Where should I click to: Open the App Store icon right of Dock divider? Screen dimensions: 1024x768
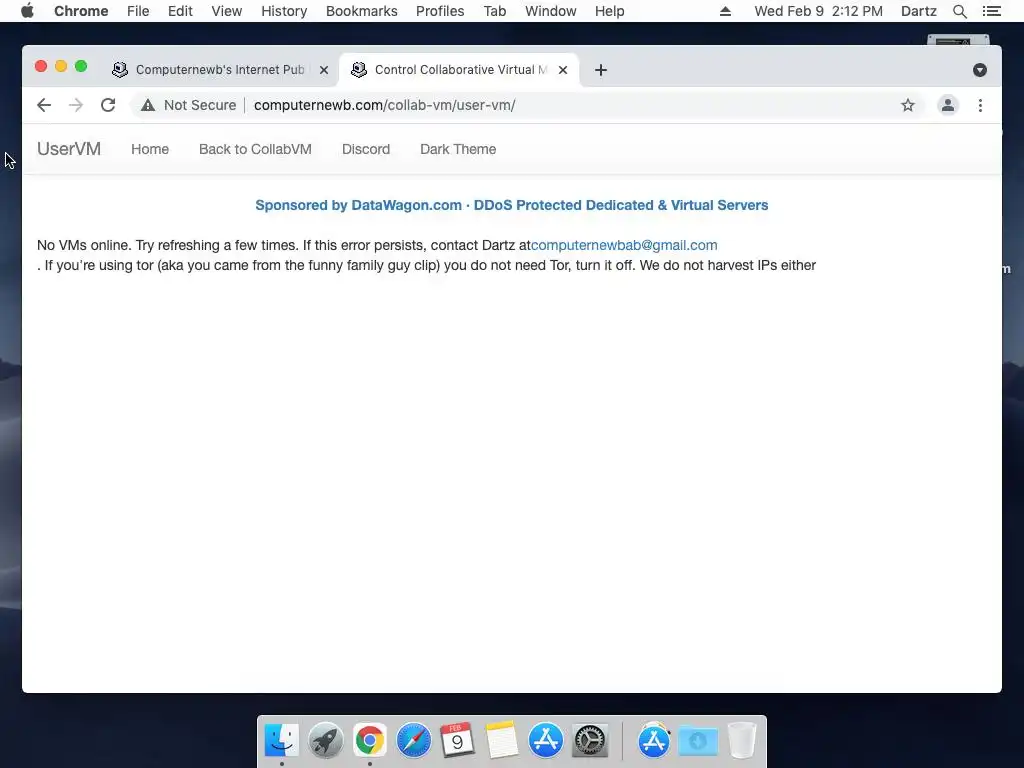[654, 740]
